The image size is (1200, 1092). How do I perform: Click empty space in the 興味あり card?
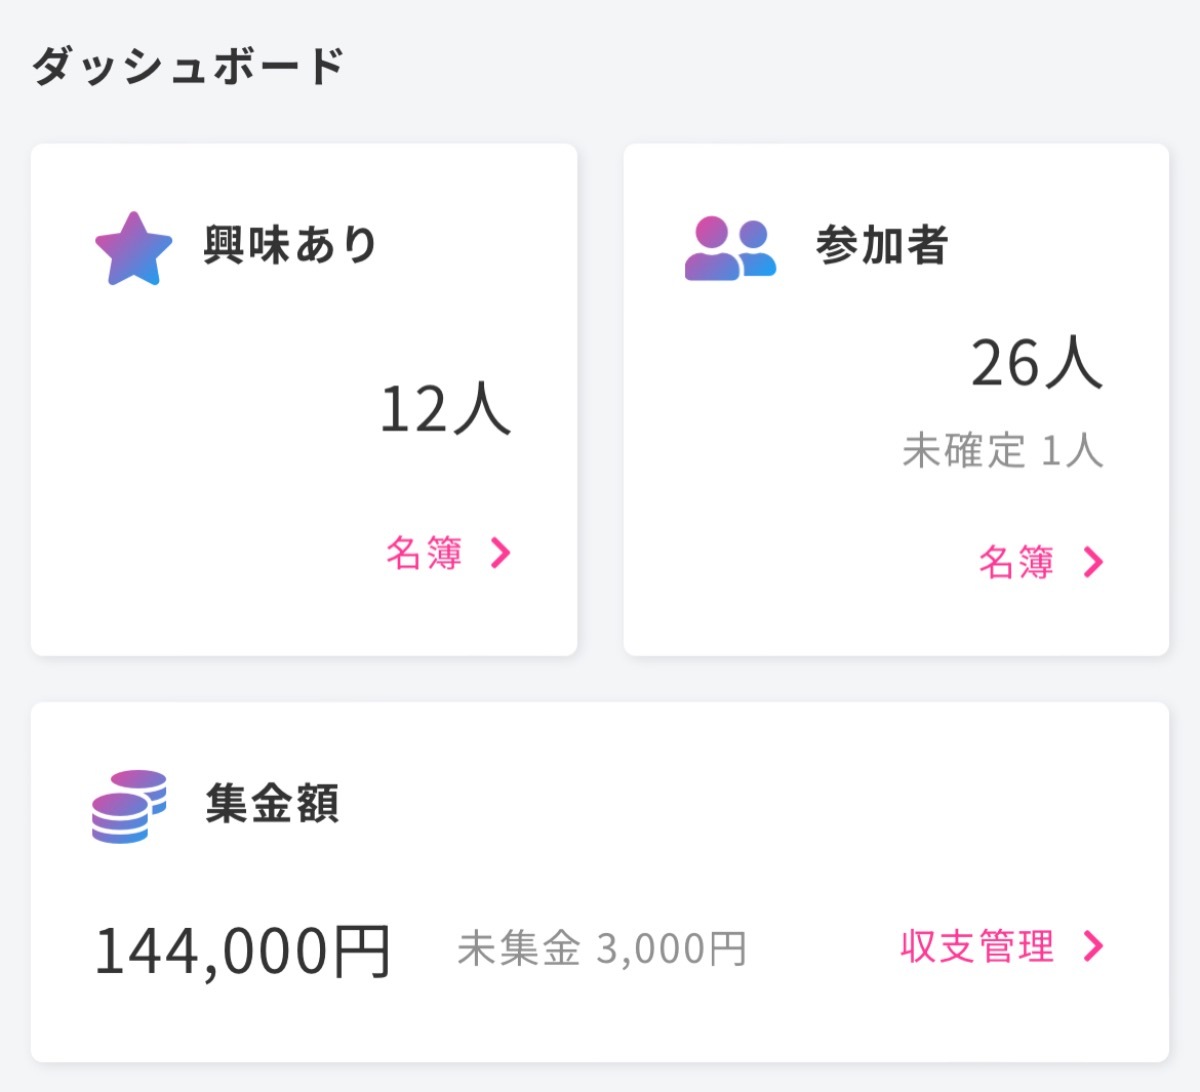200,450
